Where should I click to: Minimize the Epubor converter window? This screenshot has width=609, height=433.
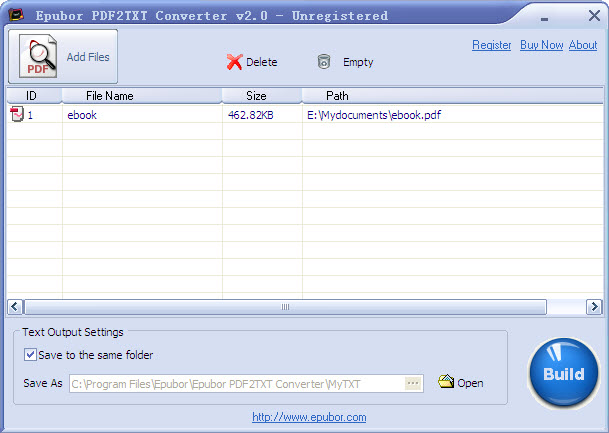tap(545, 19)
